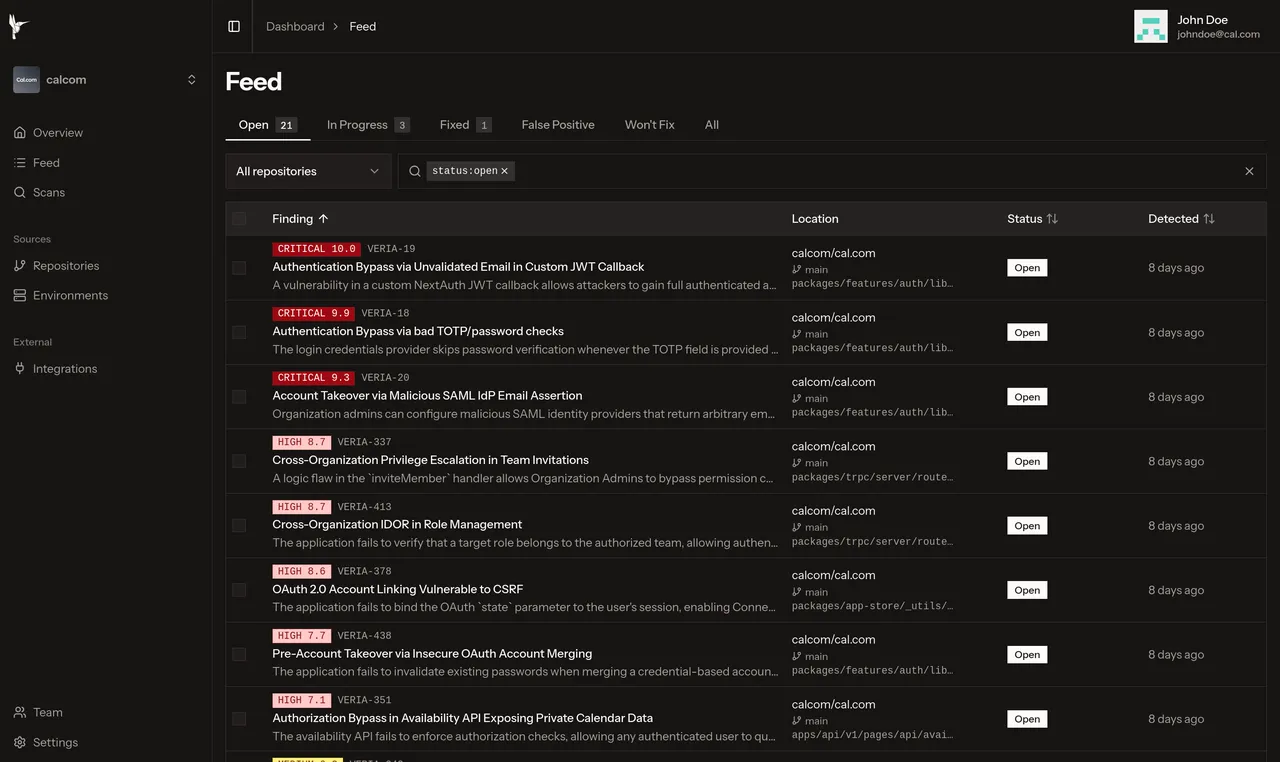The width and height of the screenshot is (1280, 762).
Task: Click the Team people icon
Action: point(20,713)
